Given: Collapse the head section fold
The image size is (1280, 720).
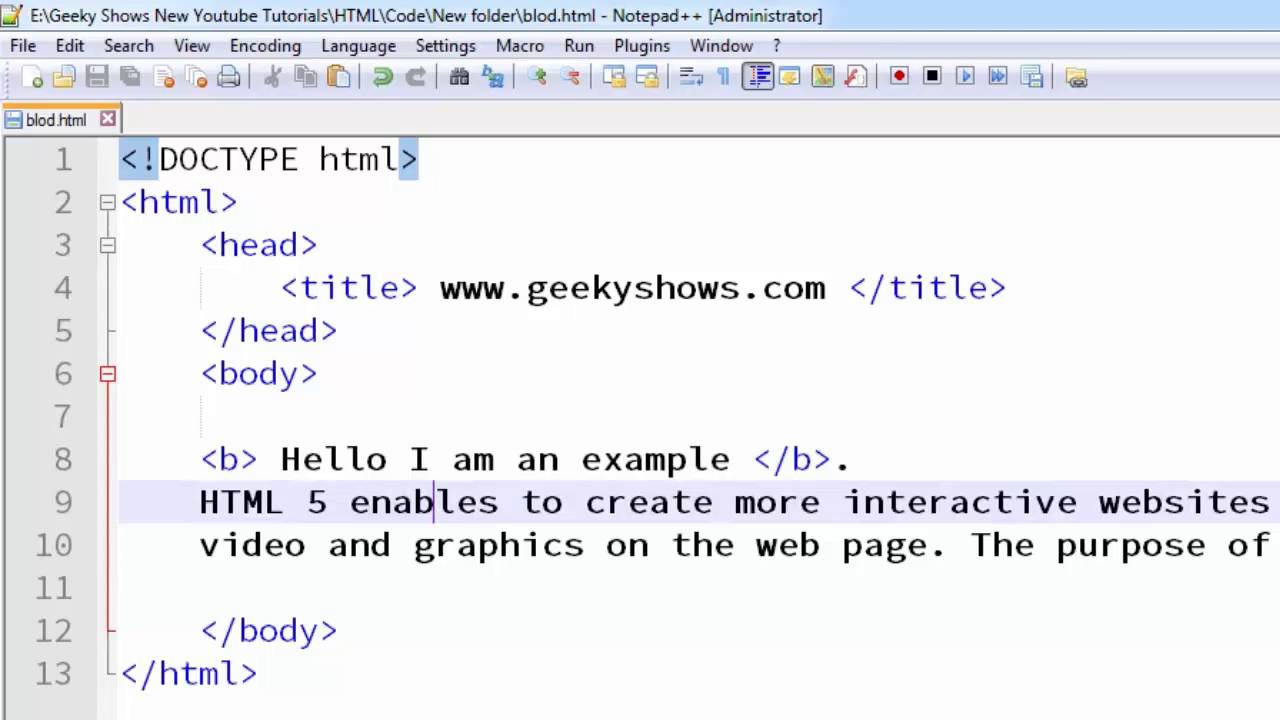Looking at the screenshot, I should 108,245.
